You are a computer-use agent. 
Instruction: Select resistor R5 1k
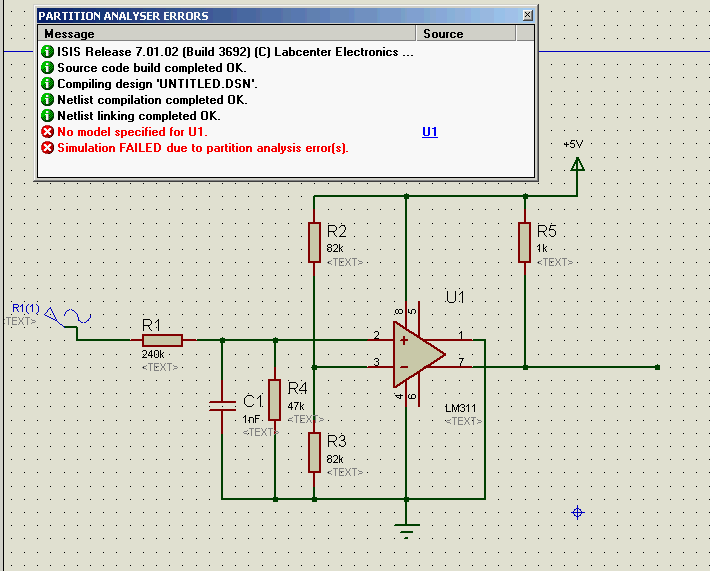[x=524, y=242]
